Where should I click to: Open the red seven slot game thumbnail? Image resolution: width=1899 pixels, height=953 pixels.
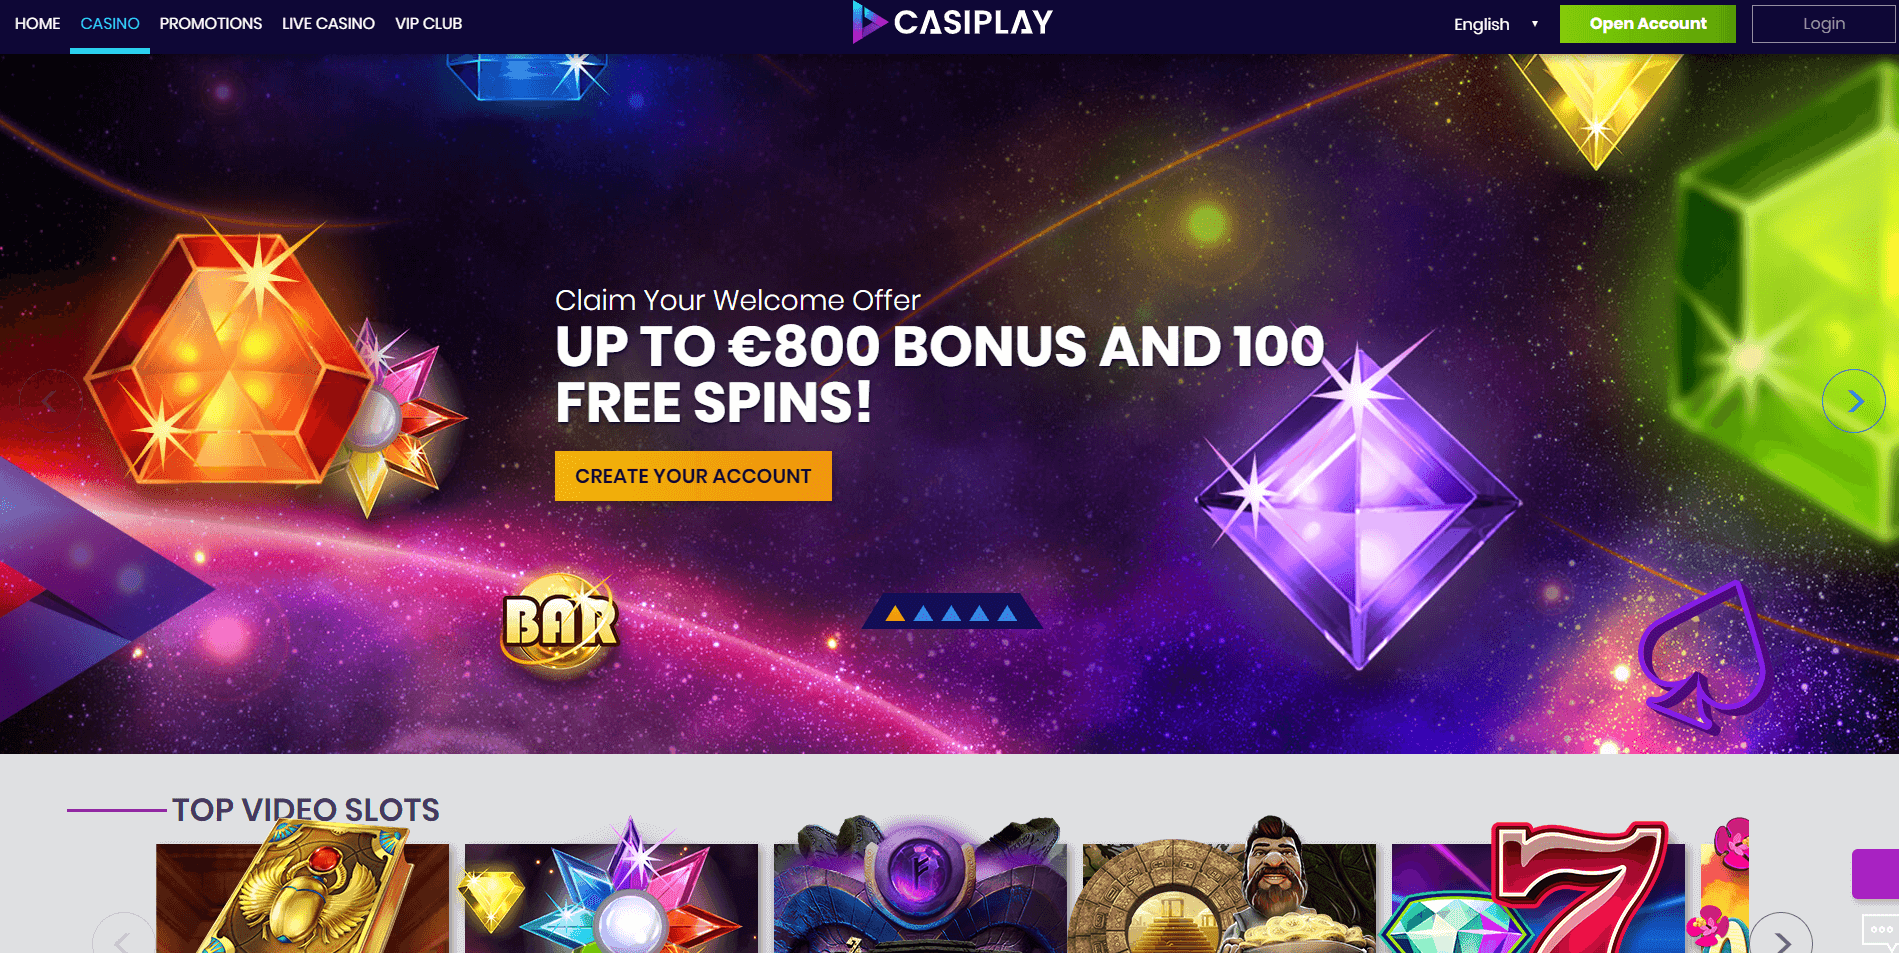coord(1538,890)
